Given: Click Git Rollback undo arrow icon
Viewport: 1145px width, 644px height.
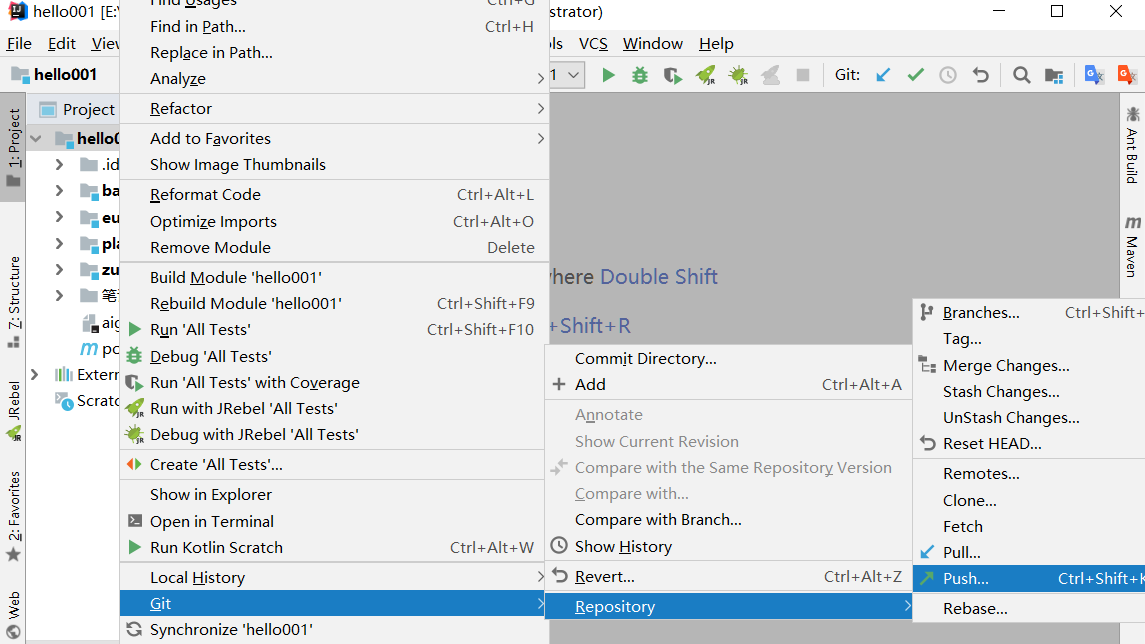Looking at the screenshot, I should pyautogui.click(x=981, y=75).
